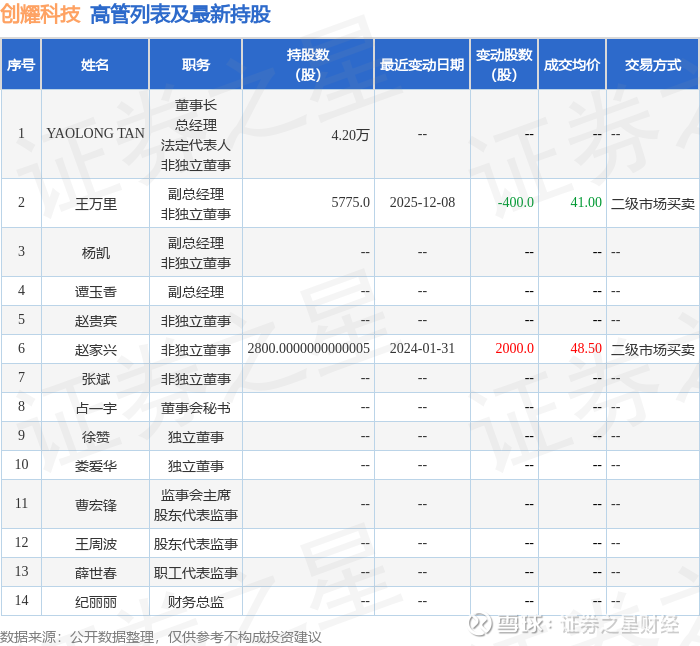Click the red 48.50 price value
This screenshot has width=700, height=646.
586,348
